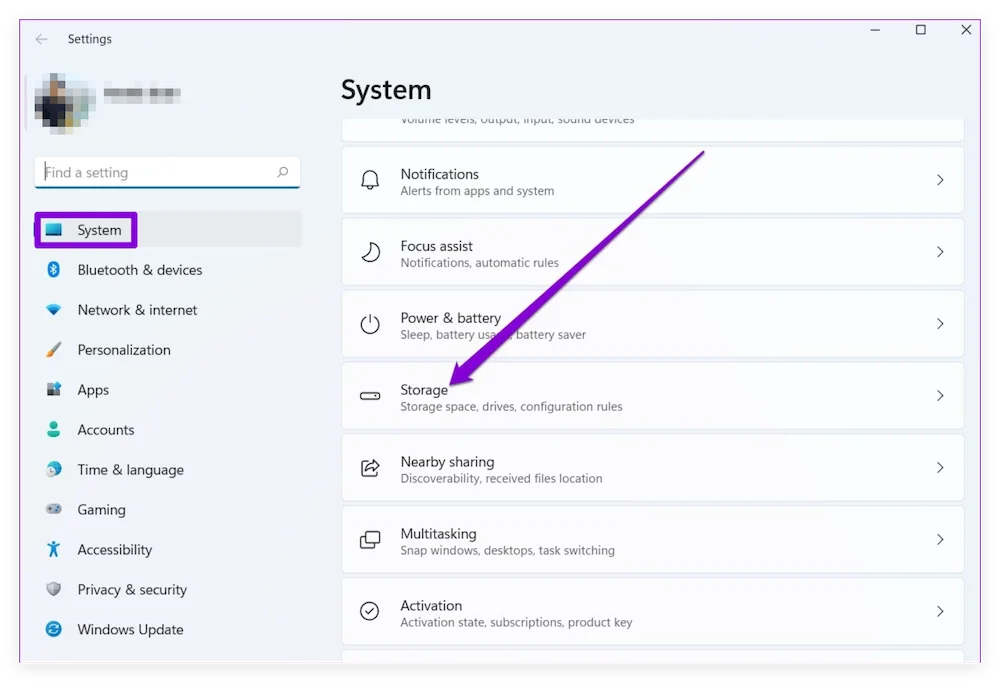Click the Nearby sharing share icon
Screen dimensions: 1000x682
click(x=370, y=468)
